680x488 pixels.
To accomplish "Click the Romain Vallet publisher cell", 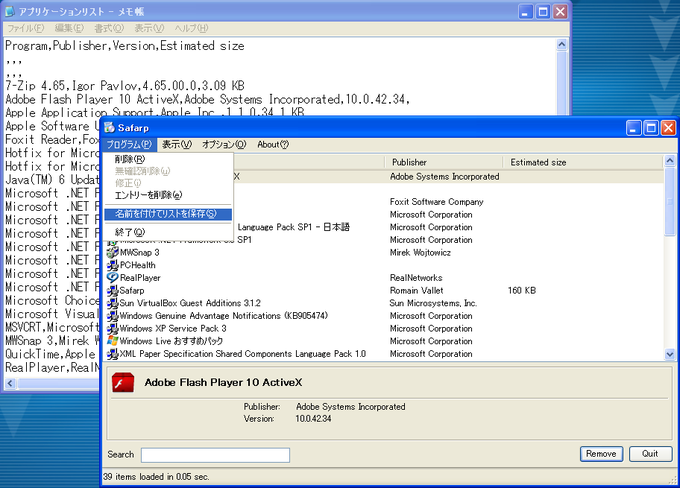I will [416, 290].
